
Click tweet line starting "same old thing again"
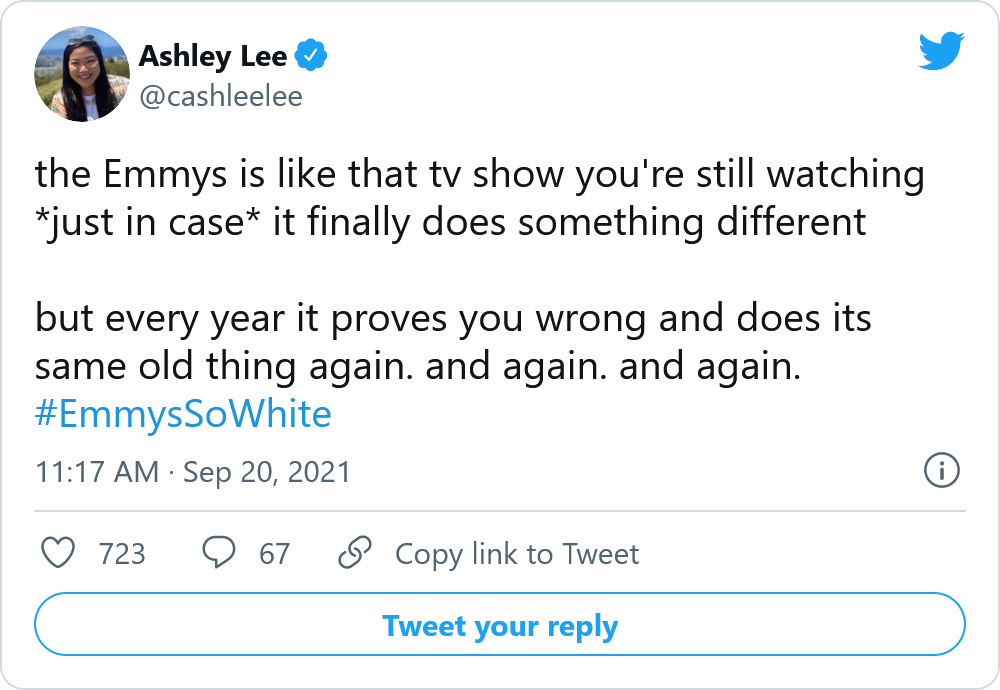click(418, 366)
